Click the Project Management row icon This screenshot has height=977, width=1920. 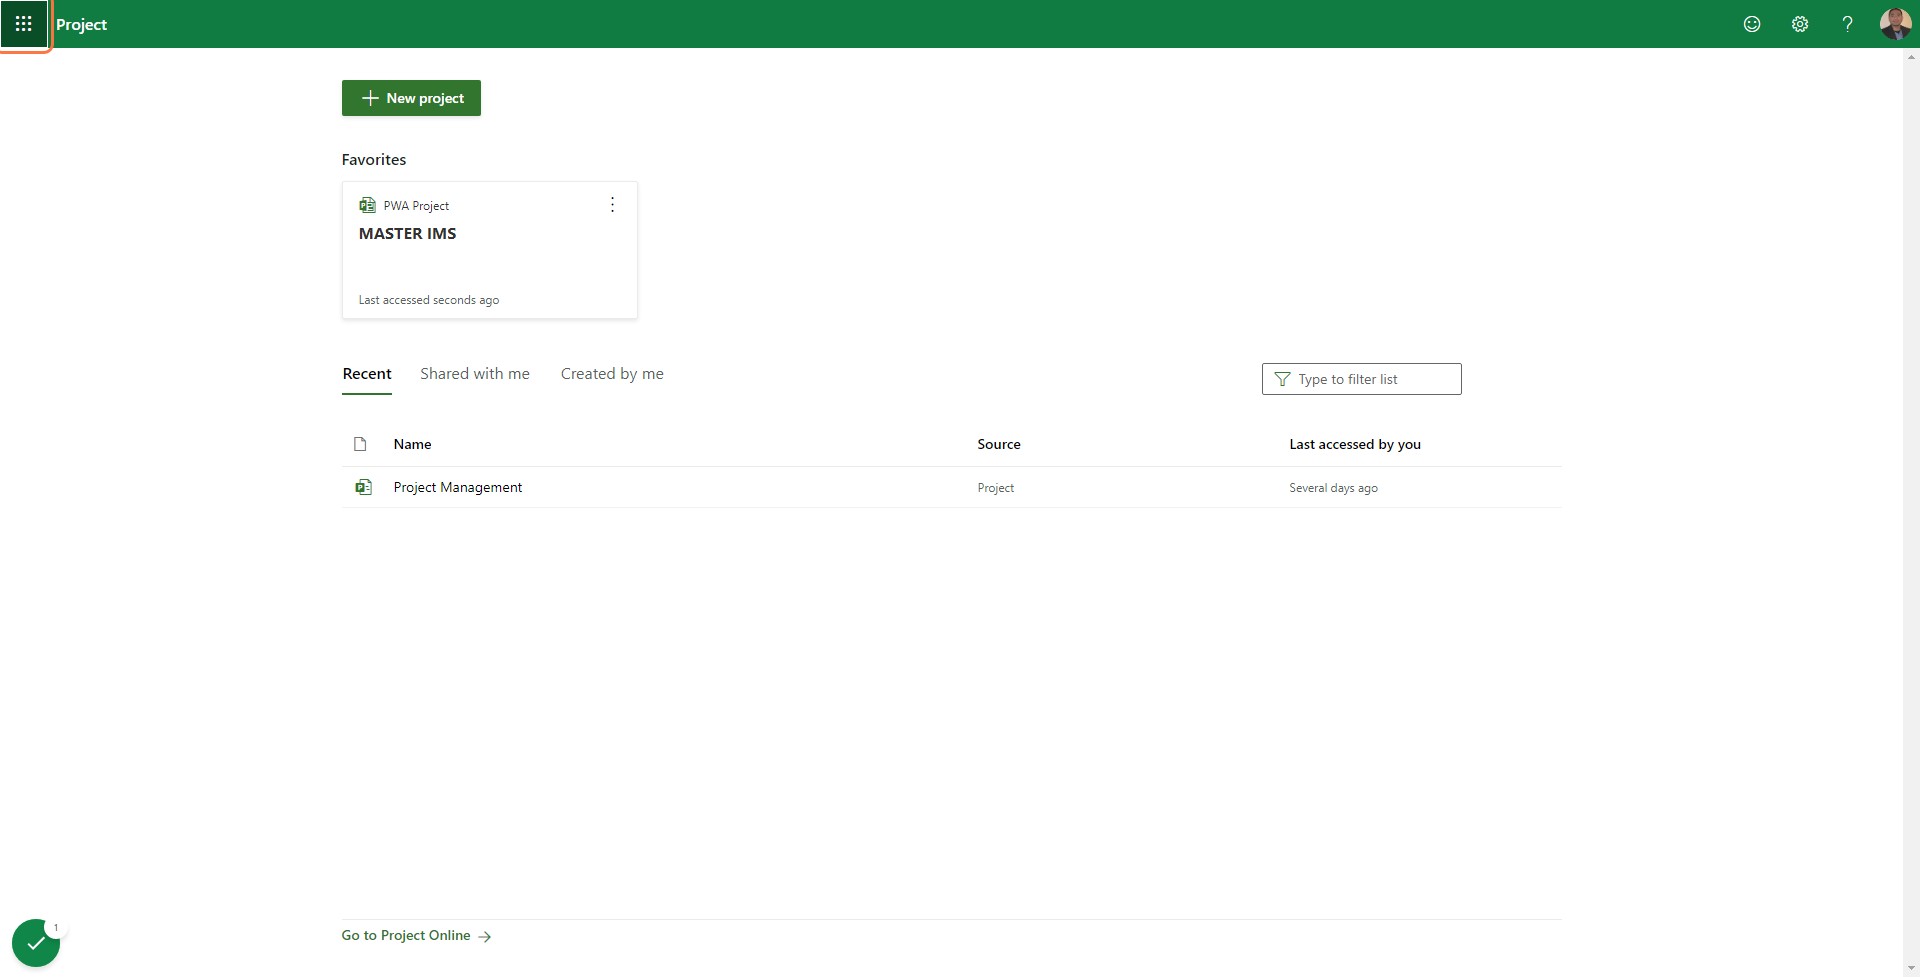(x=363, y=487)
